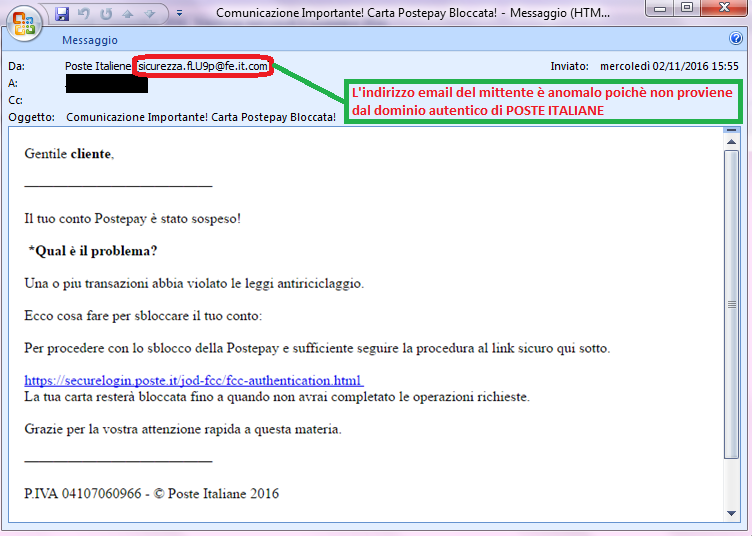Select the sent date mercoledì 02/11/2016 15:55
The width and height of the screenshot is (752, 536).
coord(669,66)
